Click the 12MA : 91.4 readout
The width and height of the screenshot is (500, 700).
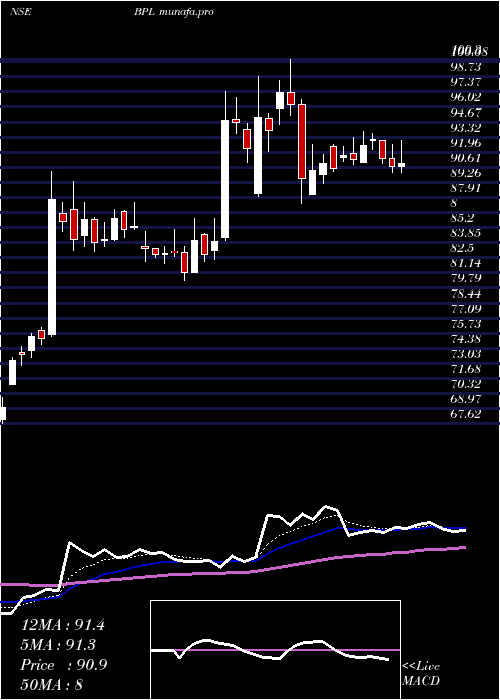pos(63,625)
